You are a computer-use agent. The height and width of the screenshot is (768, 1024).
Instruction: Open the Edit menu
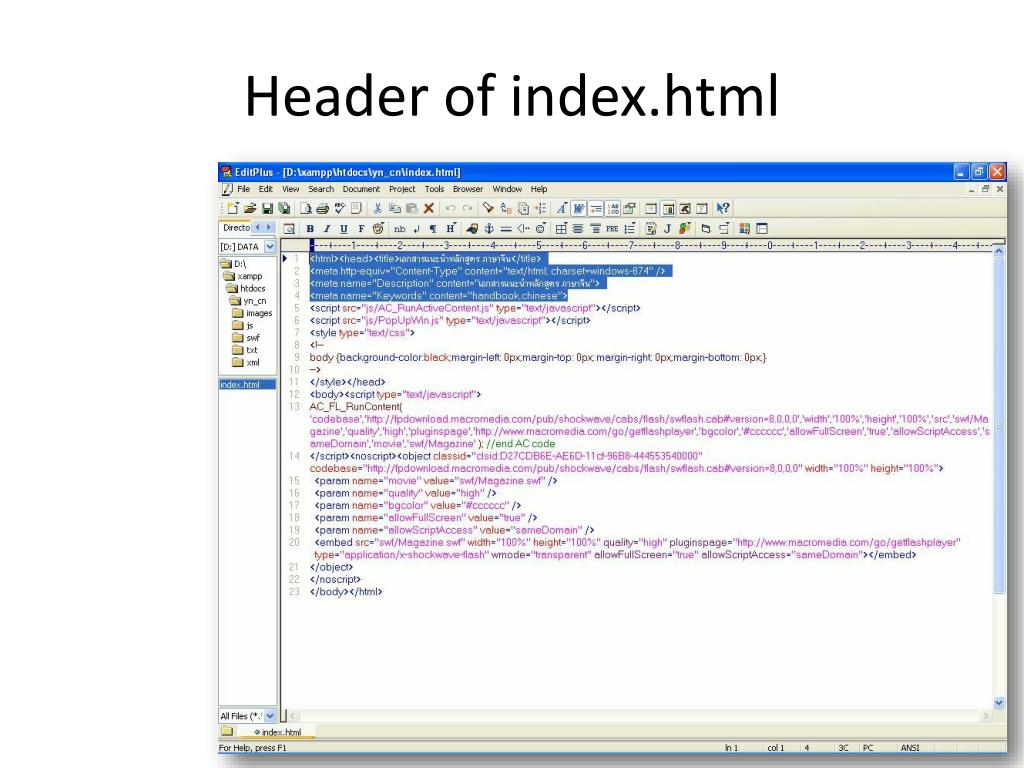point(266,189)
